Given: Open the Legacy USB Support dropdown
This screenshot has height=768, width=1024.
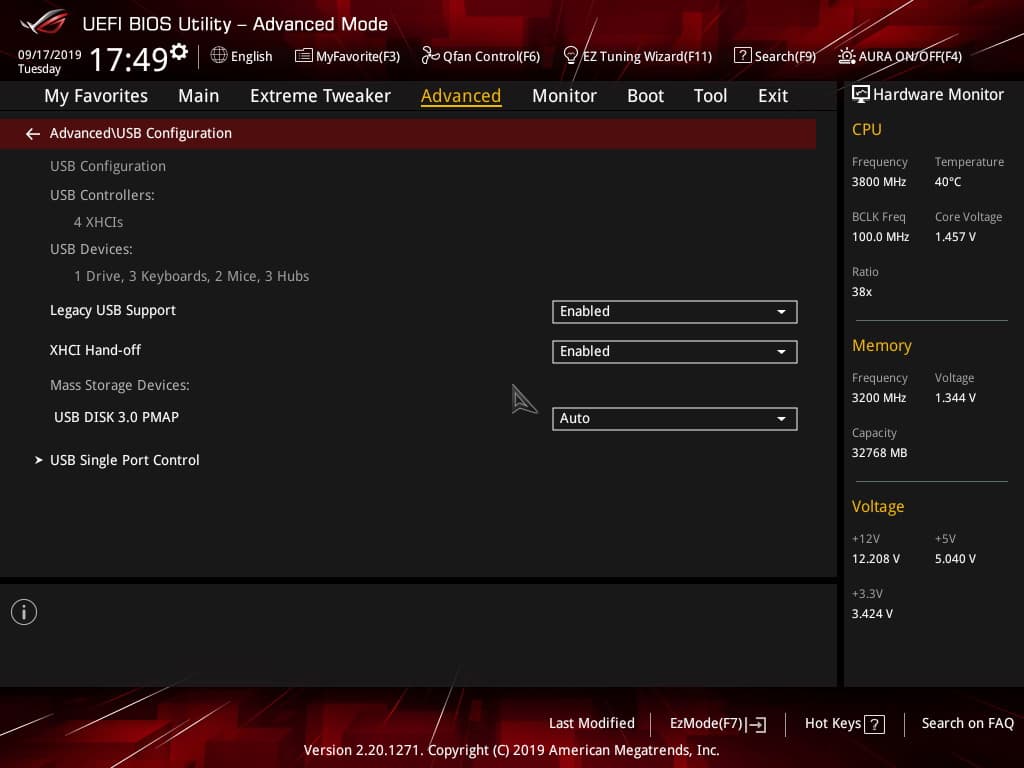Looking at the screenshot, I should (675, 312).
